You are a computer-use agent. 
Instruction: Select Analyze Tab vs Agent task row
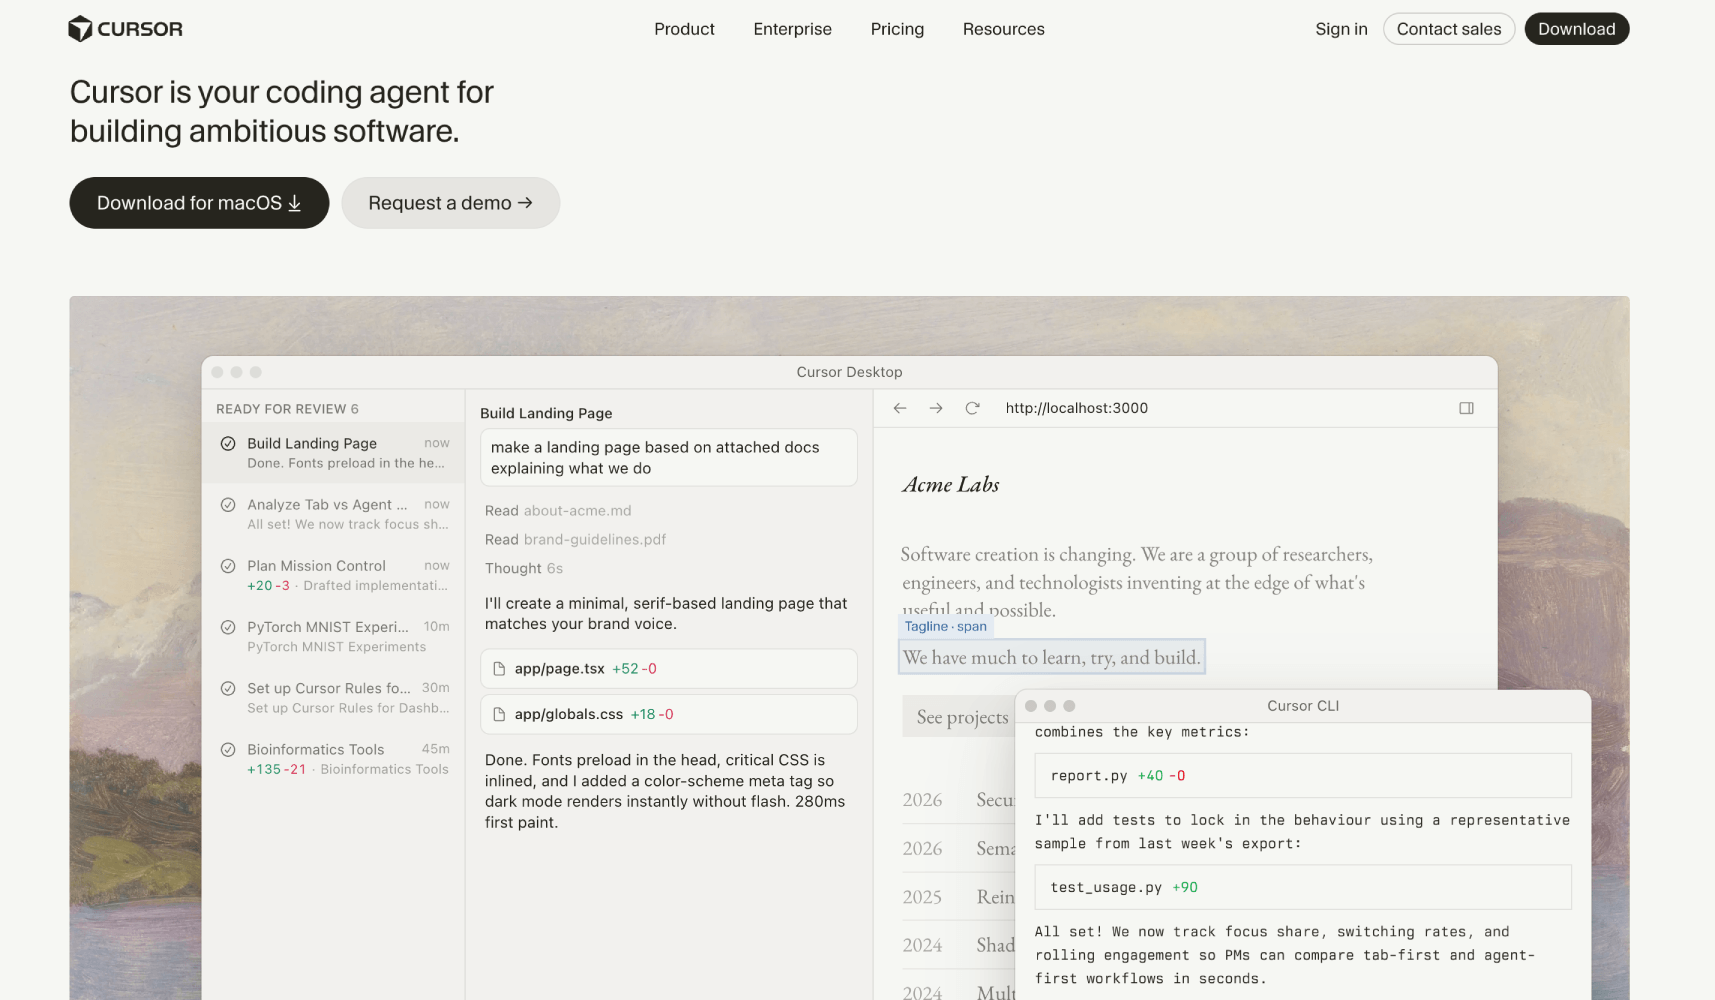334,514
